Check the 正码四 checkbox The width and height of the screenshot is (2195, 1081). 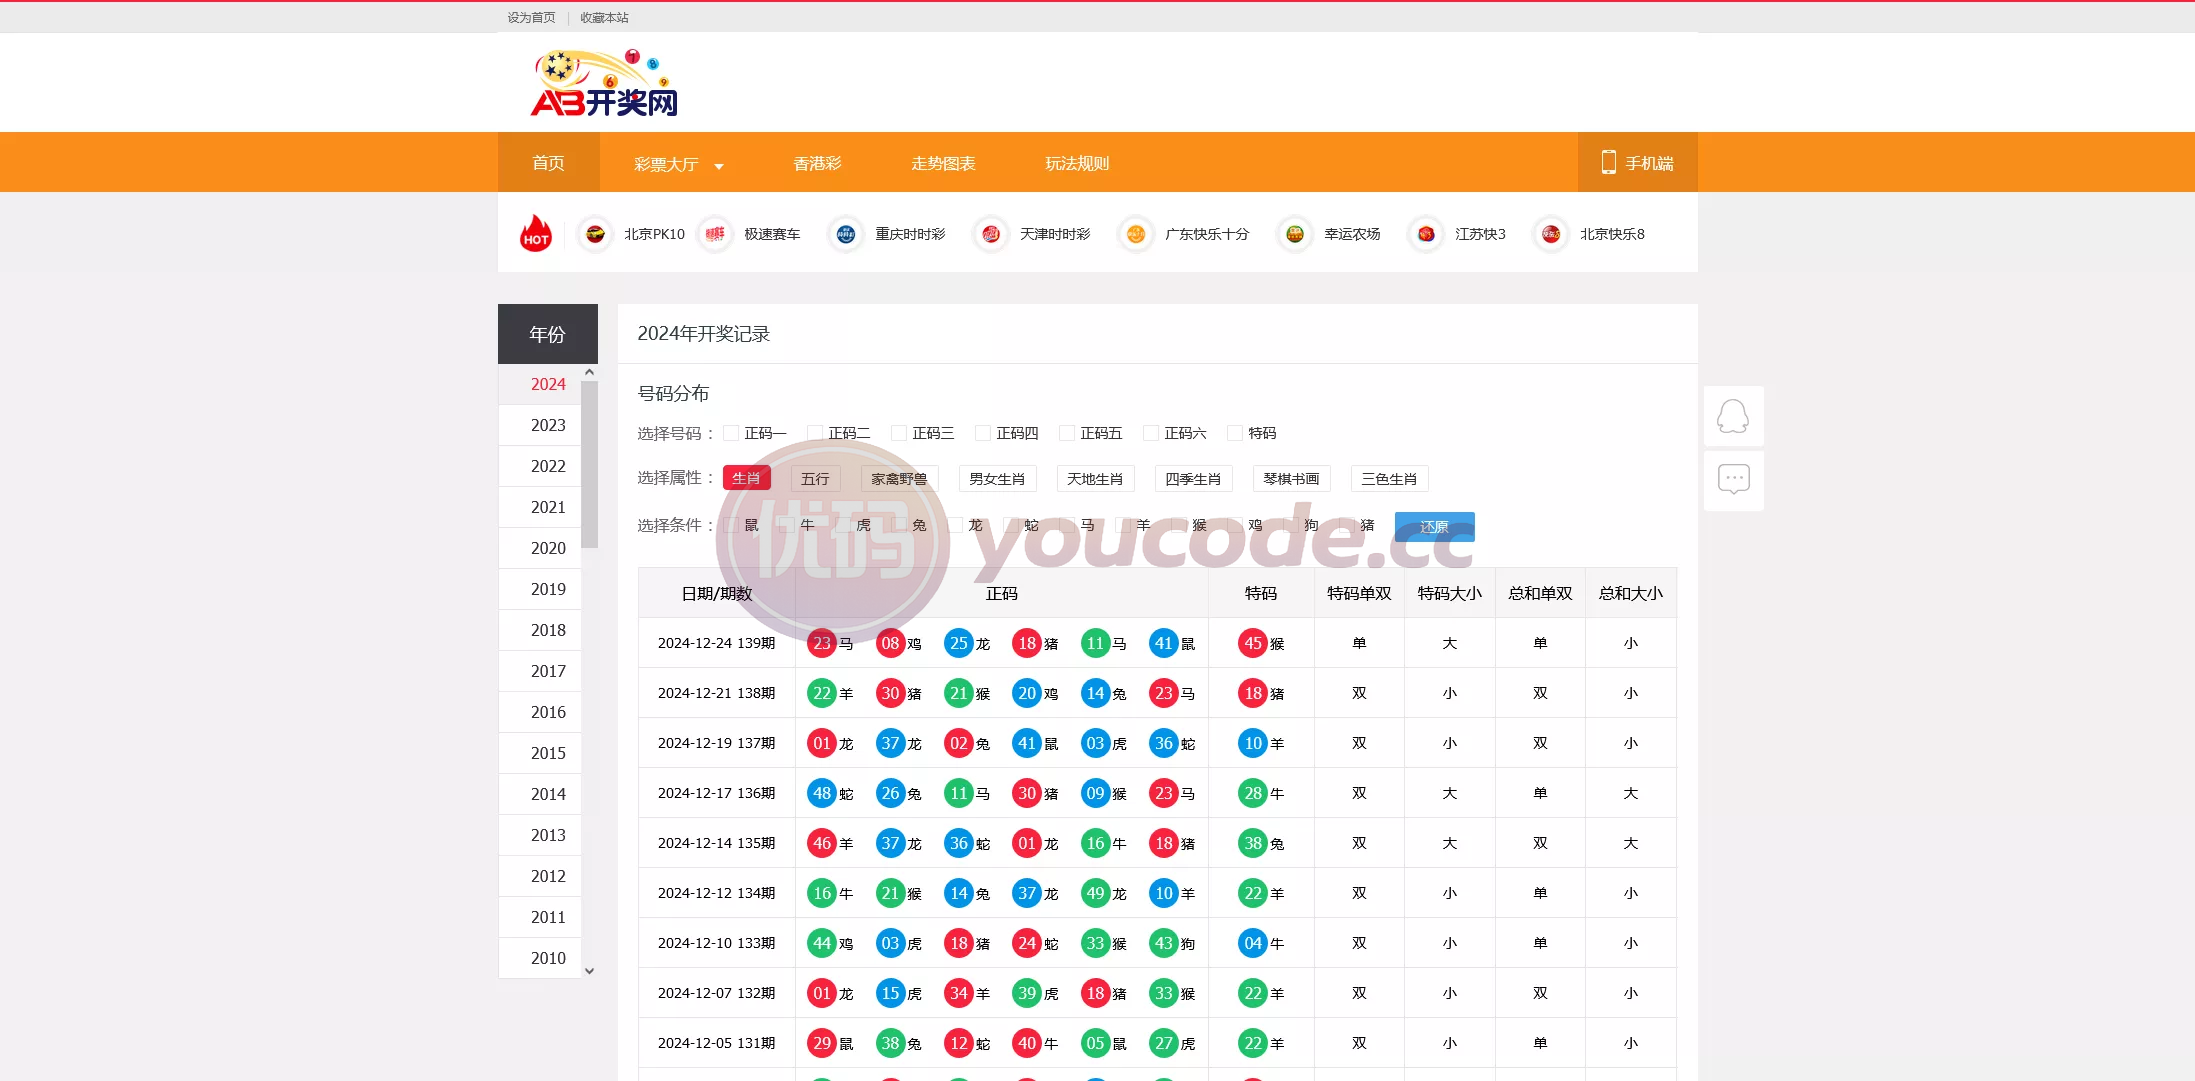(983, 433)
